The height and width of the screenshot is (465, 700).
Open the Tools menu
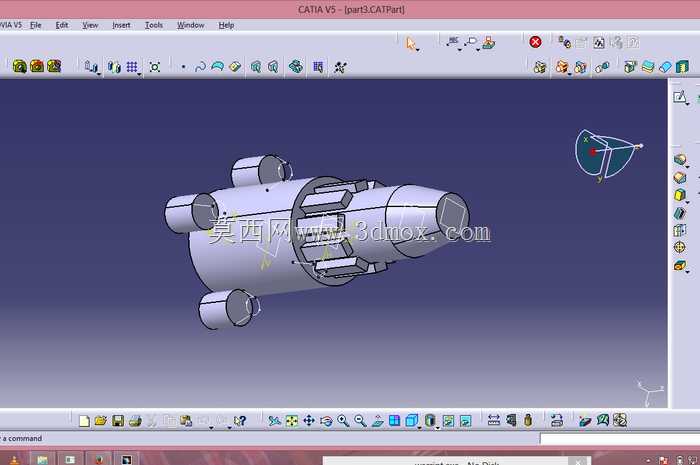pyautogui.click(x=154, y=25)
